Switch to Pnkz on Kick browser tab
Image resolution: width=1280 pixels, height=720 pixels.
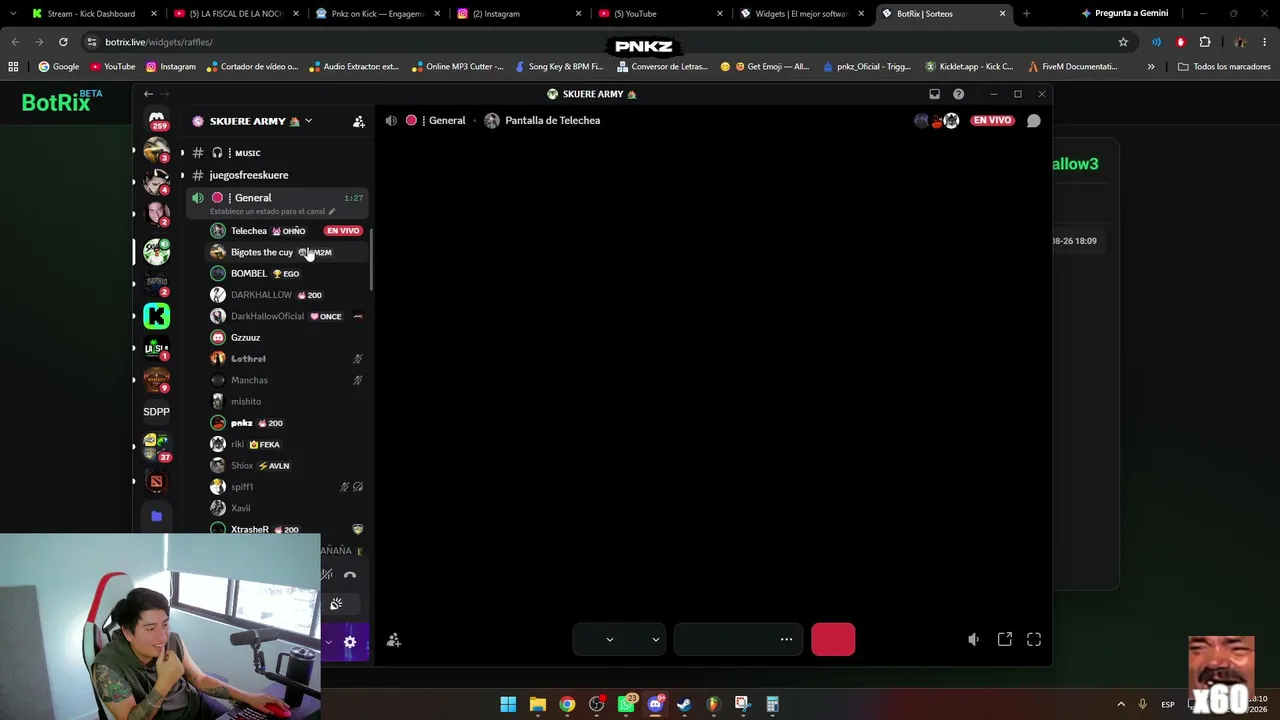(378, 14)
